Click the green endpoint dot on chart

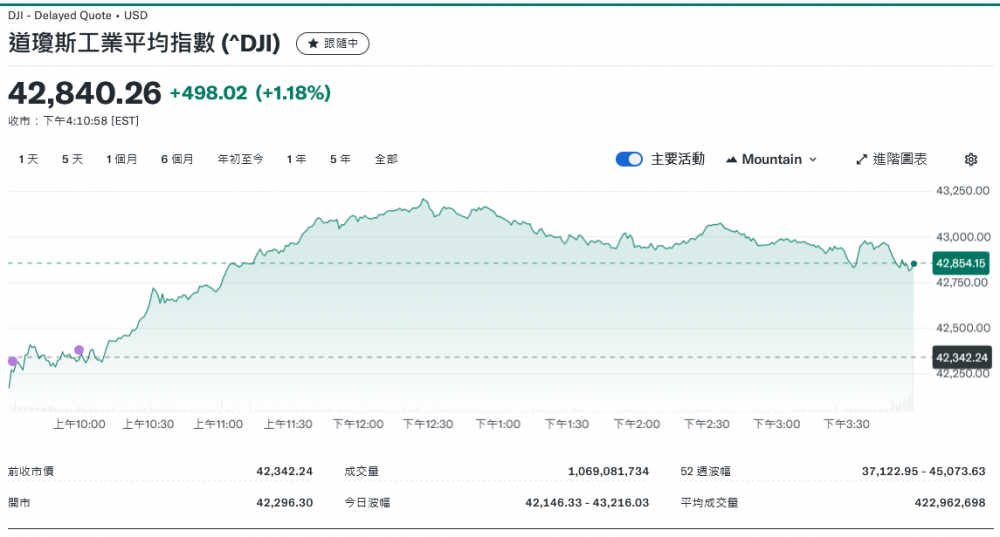(x=914, y=263)
